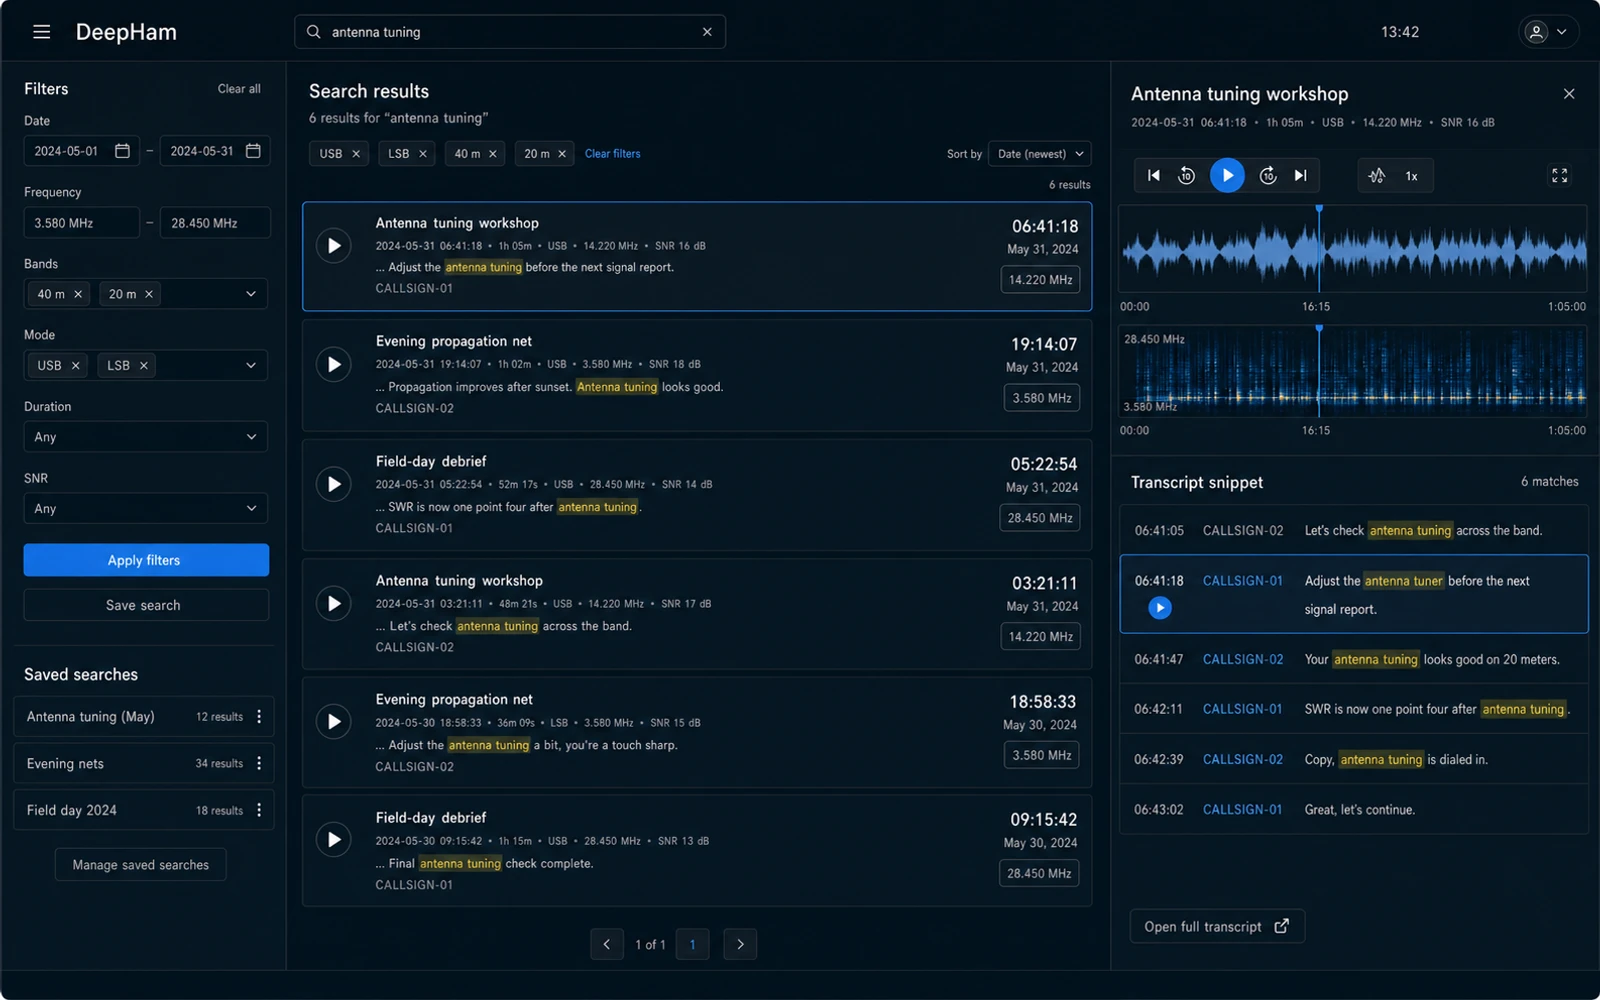Open the user account menu
The image size is (1600, 1000).
click(1548, 32)
